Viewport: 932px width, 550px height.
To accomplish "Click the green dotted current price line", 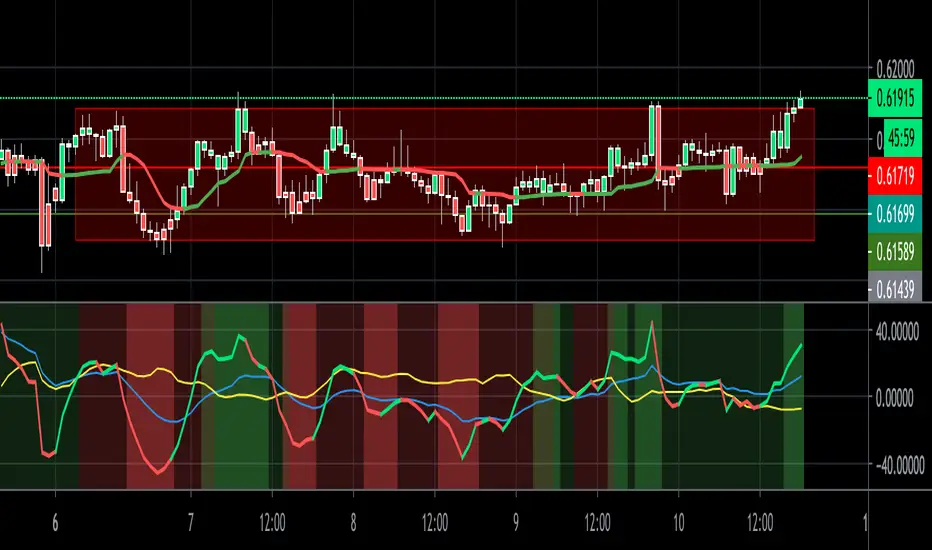I will pos(434,98).
